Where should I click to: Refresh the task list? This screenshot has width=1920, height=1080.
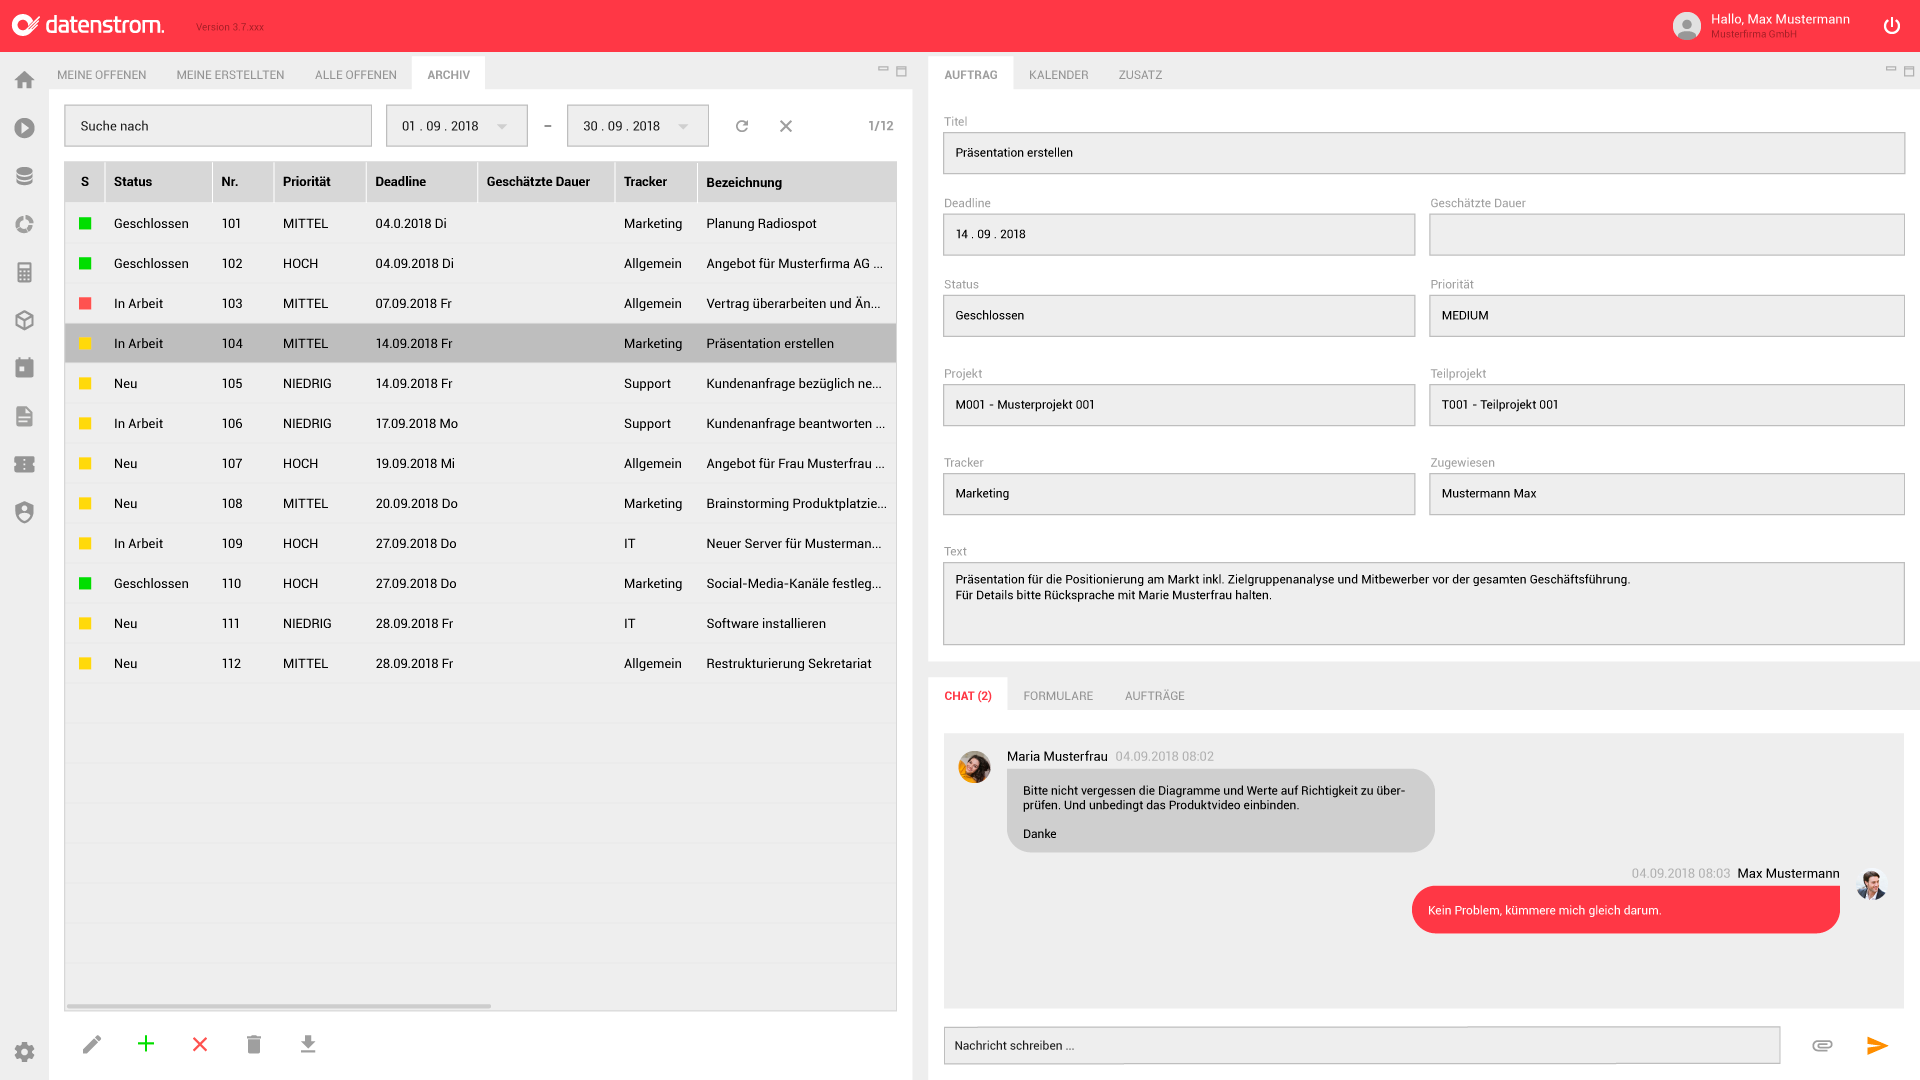pyautogui.click(x=742, y=126)
